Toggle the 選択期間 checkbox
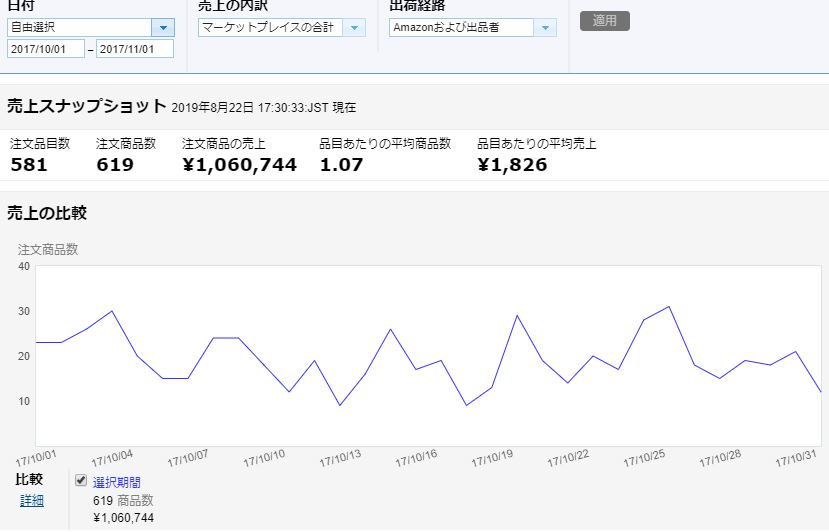The height and width of the screenshot is (532, 829). click(81, 481)
